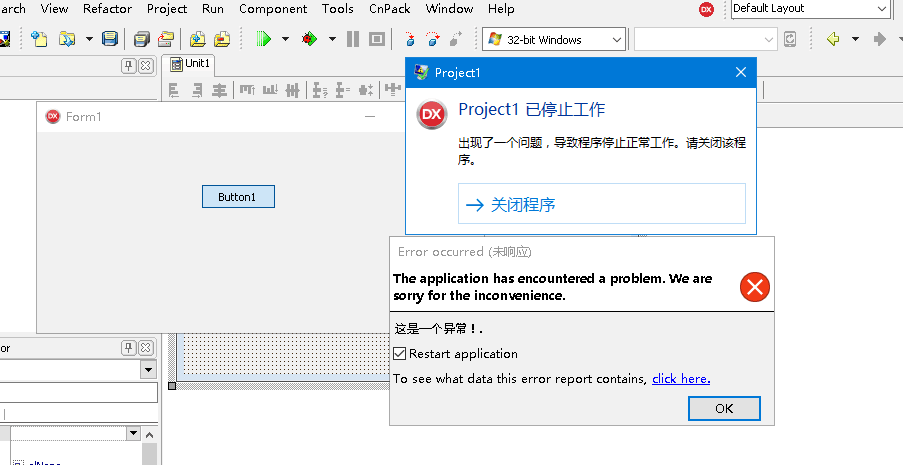Close the Project1 stopped working dialog
This screenshot has width=903, height=465.
pyautogui.click(x=741, y=72)
